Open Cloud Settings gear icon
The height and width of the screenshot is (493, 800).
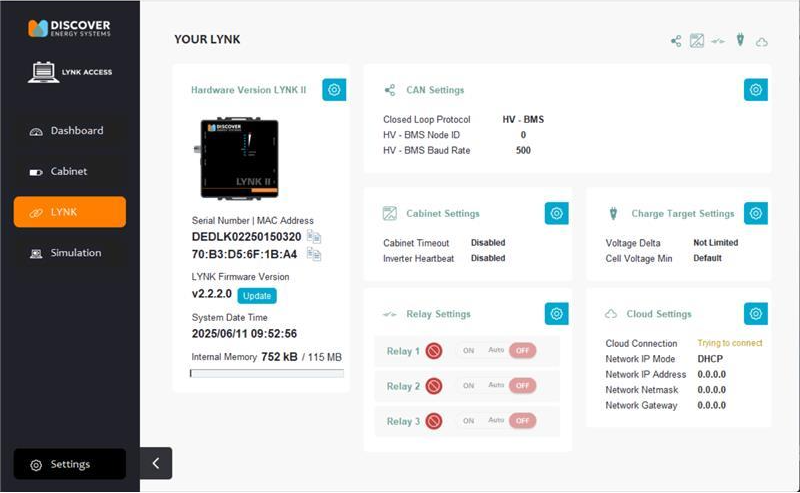[756, 313]
